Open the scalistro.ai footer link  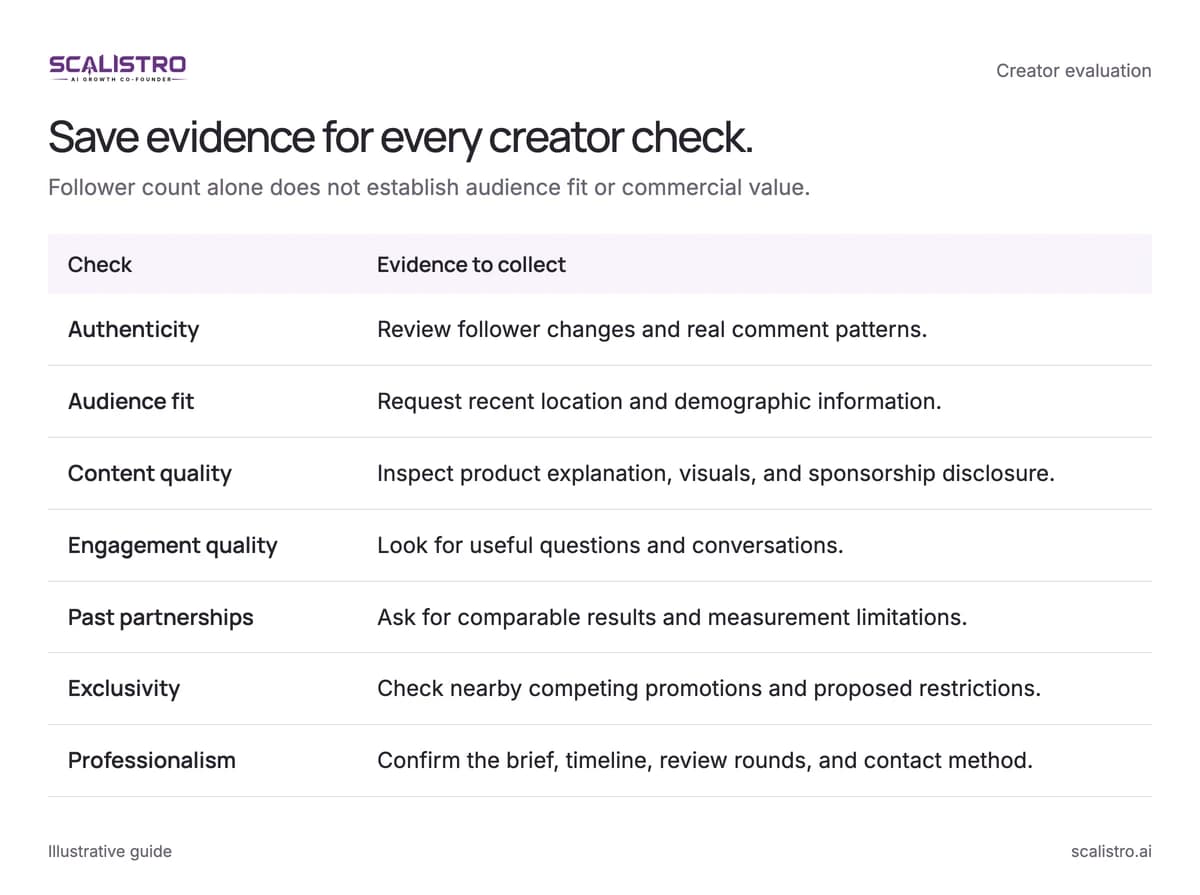coord(1111,851)
